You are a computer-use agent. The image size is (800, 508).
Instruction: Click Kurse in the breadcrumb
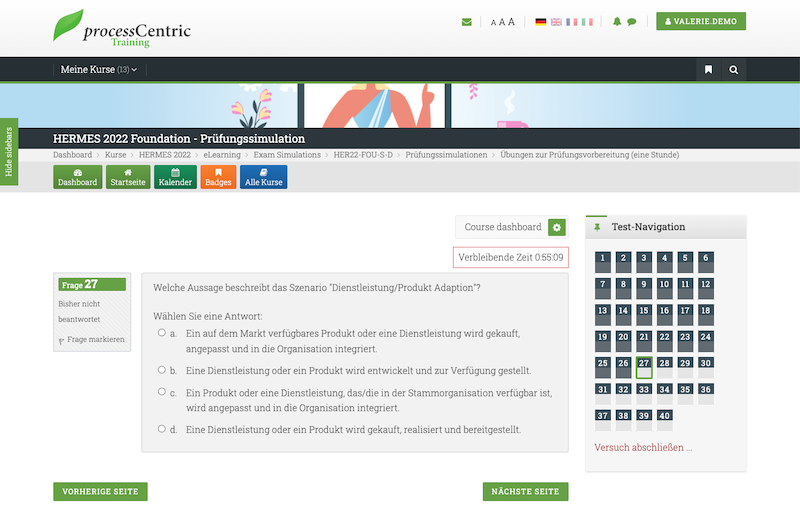point(115,155)
